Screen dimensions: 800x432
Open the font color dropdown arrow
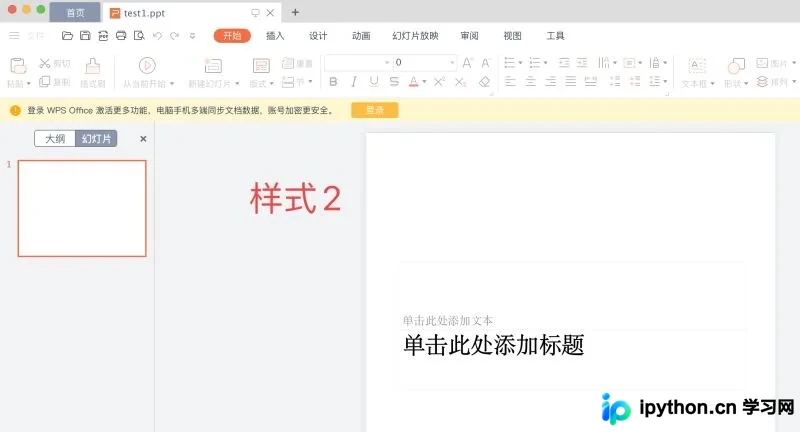click(424, 82)
